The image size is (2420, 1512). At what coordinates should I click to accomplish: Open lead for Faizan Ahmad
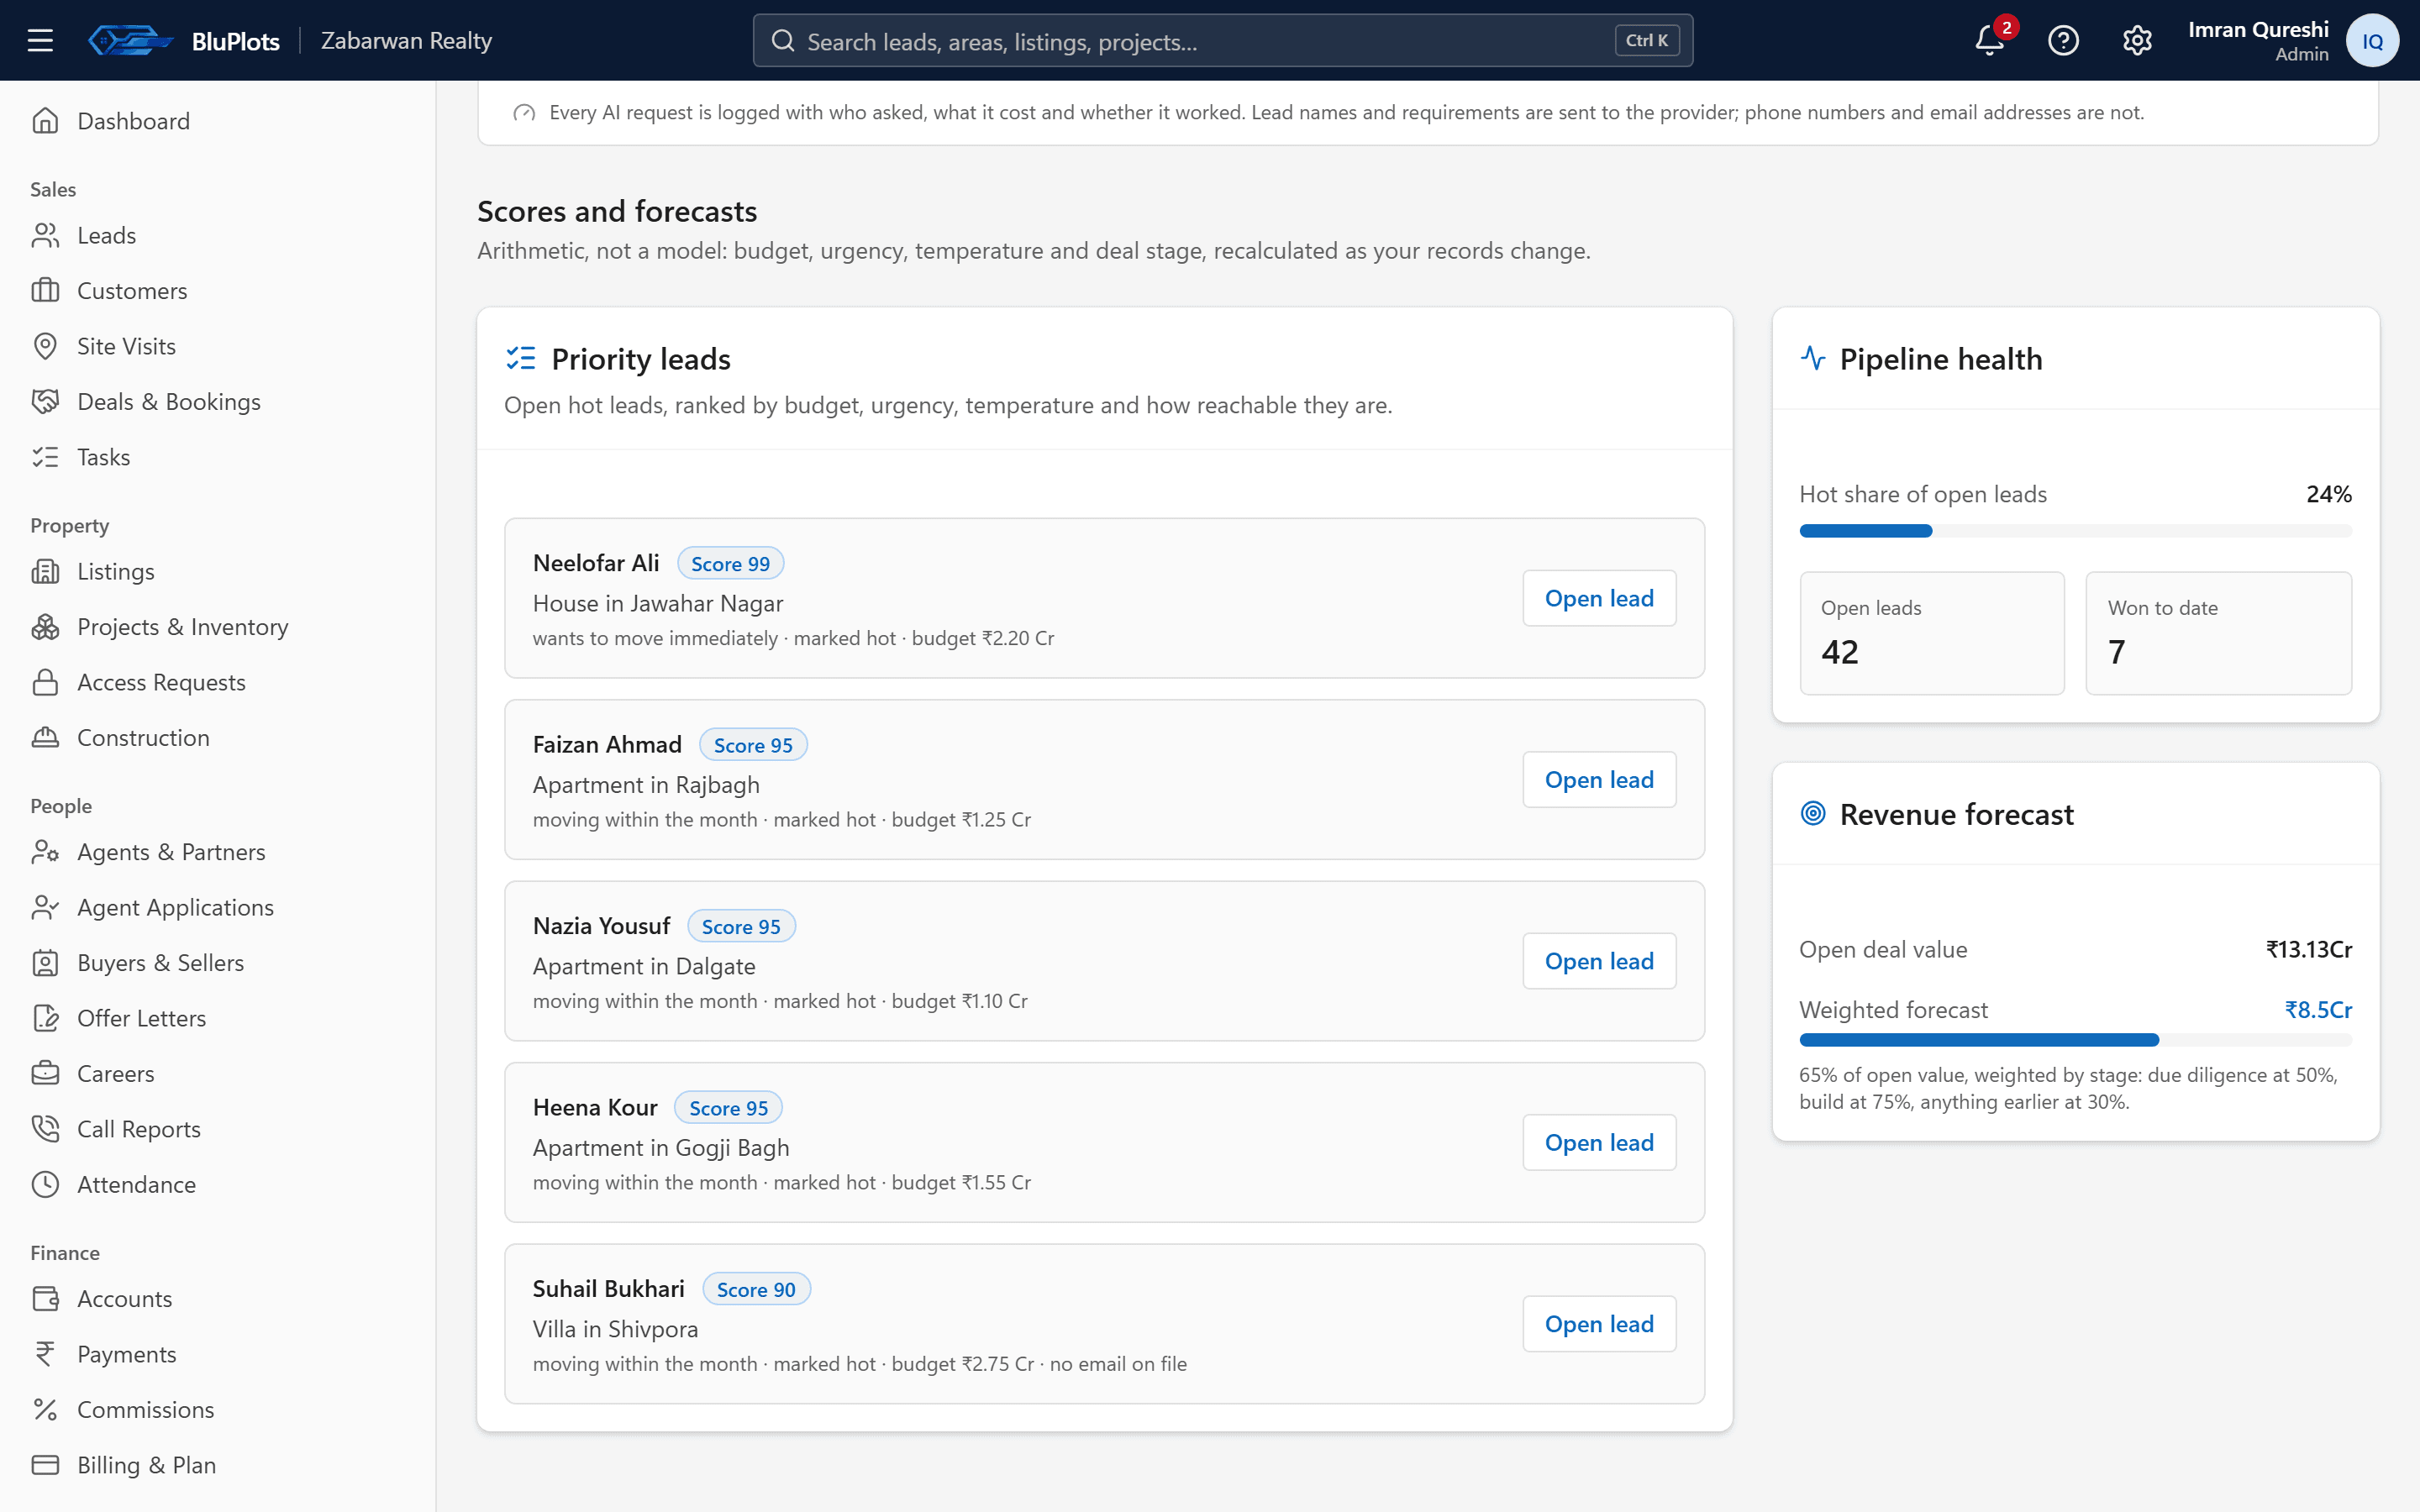[x=1599, y=779]
